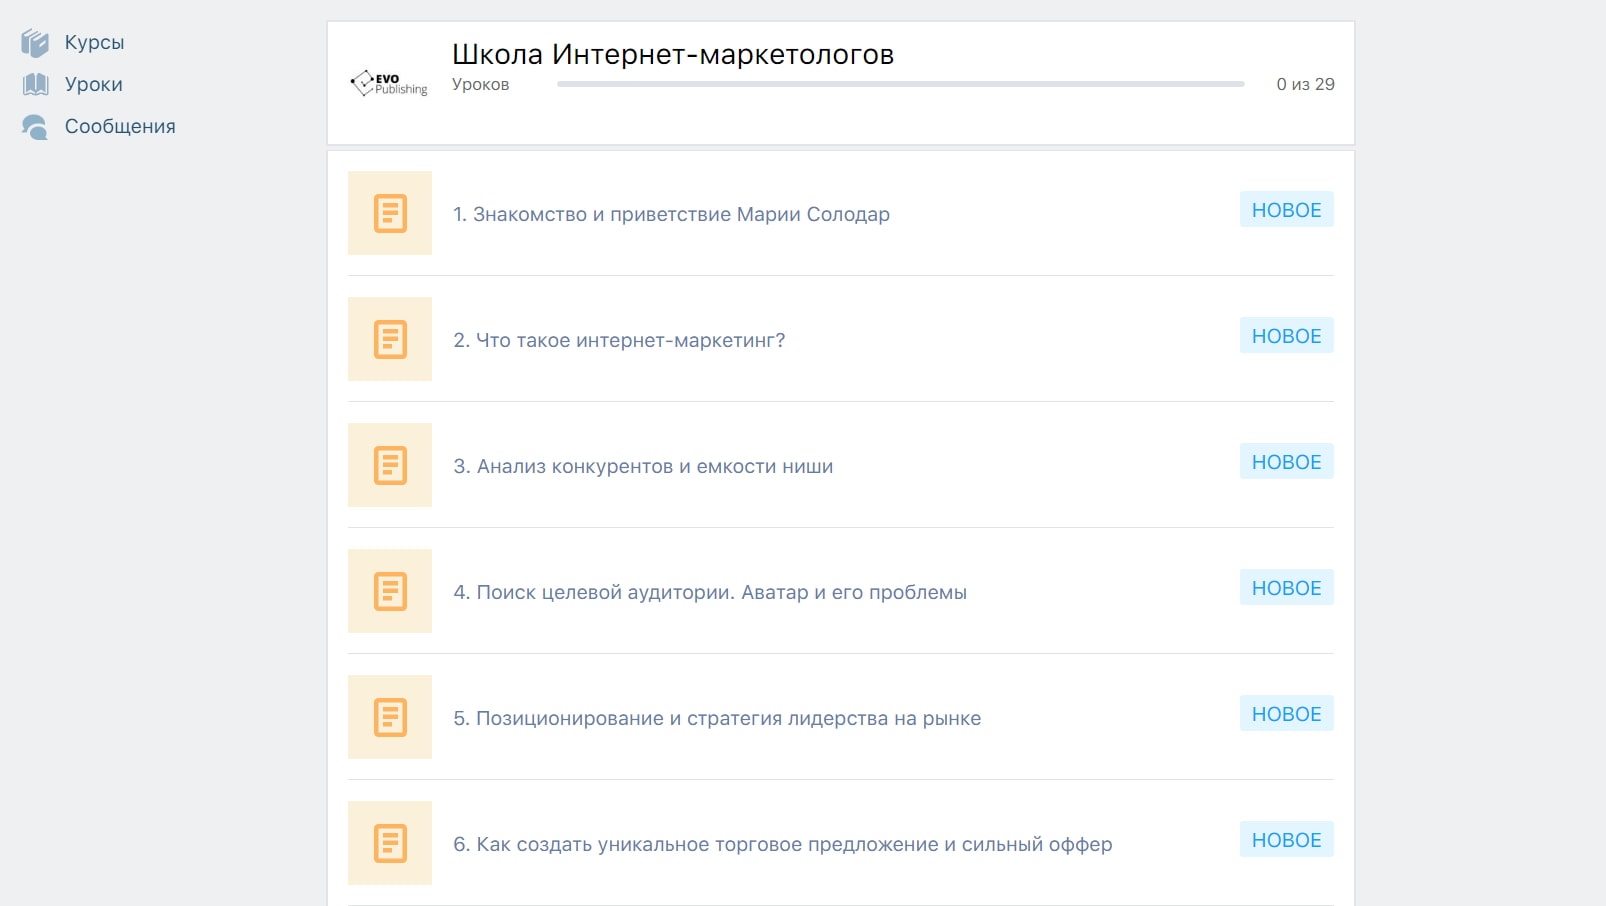Click the Сообщения chat bubble icon
Viewport: 1606px width, 906px height.
click(35, 127)
